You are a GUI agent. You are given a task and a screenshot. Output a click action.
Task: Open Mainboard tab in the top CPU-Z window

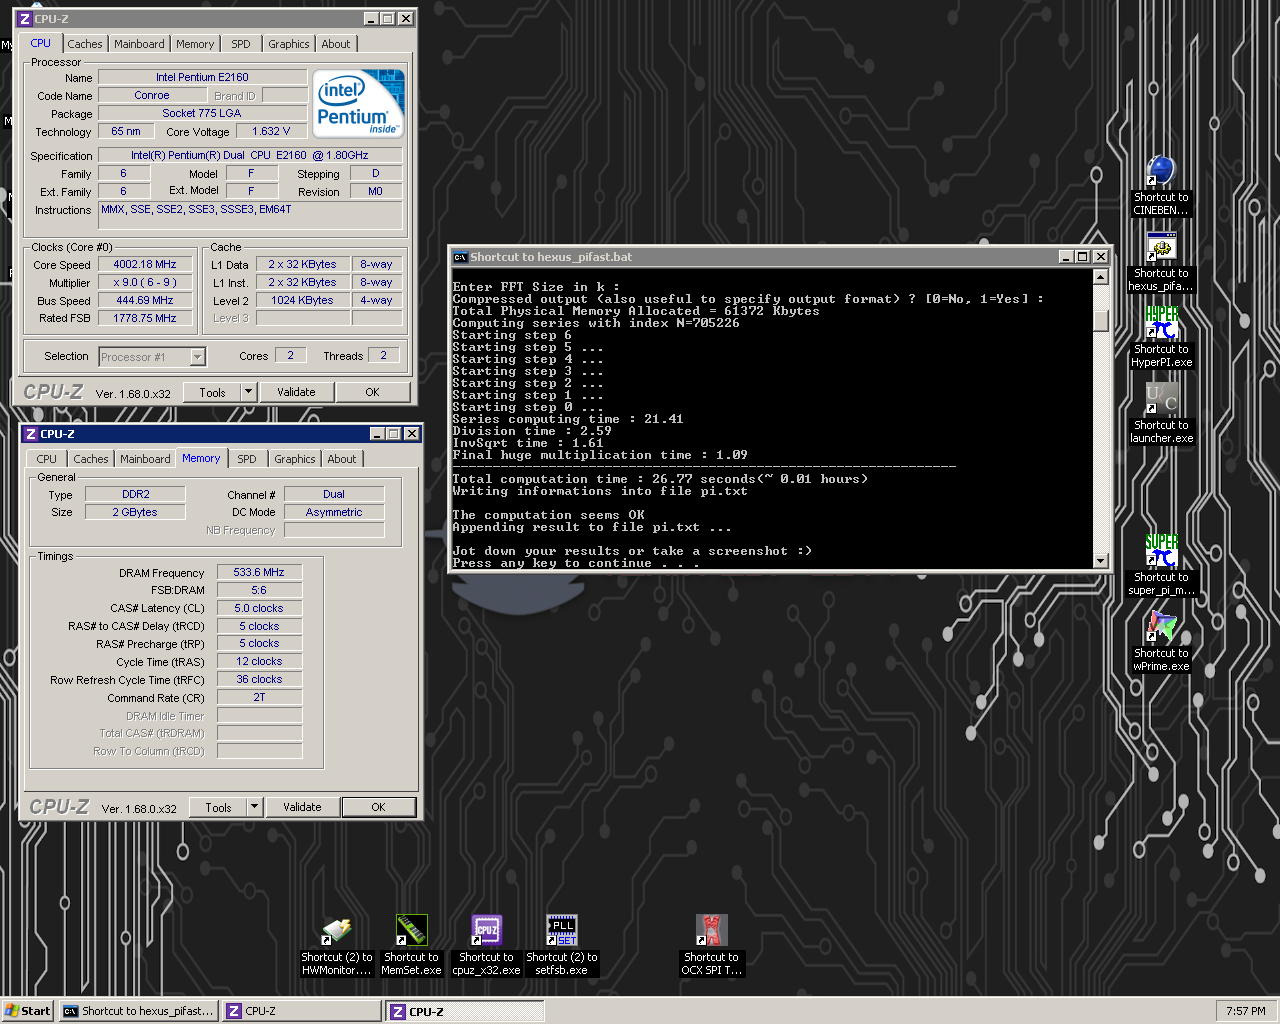click(x=139, y=44)
